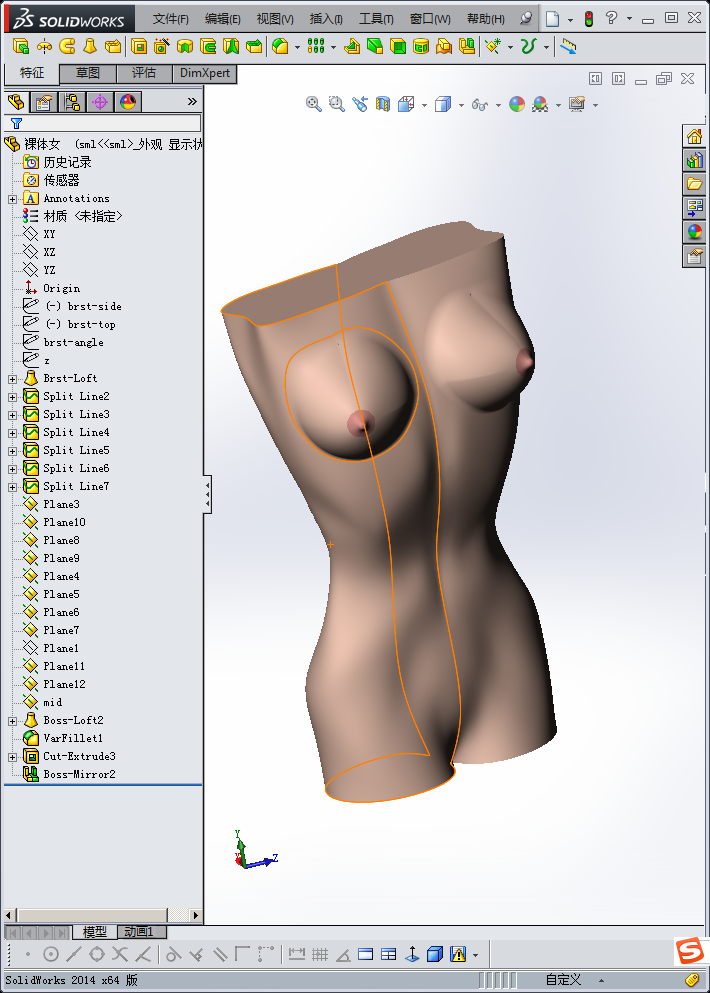Open the 工具(T) menu

(376, 19)
